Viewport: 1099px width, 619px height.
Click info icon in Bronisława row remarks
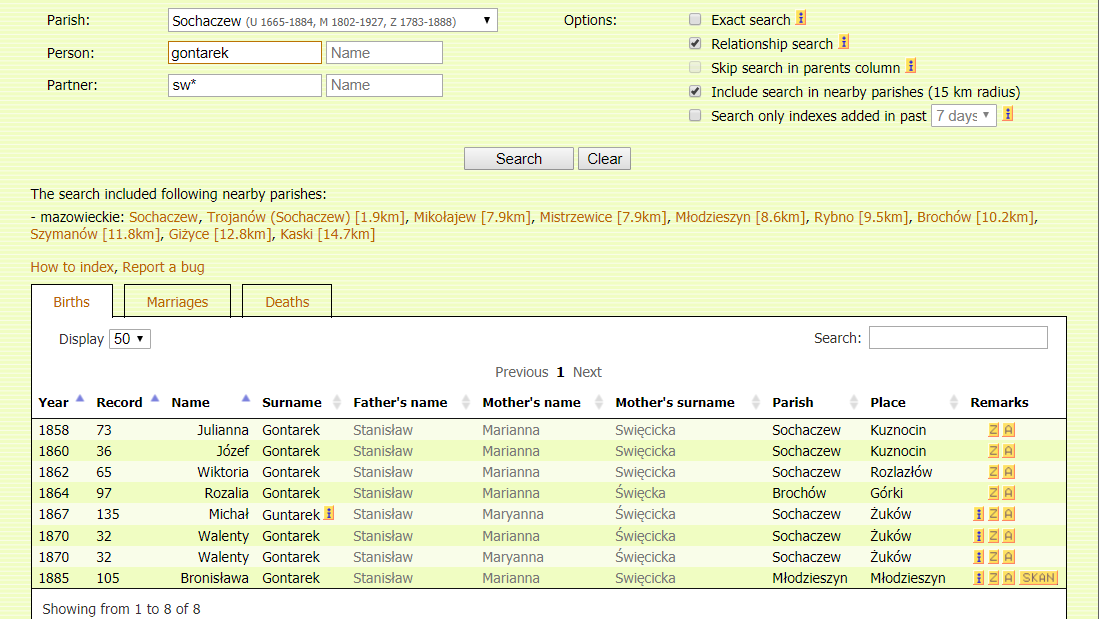(979, 578)
